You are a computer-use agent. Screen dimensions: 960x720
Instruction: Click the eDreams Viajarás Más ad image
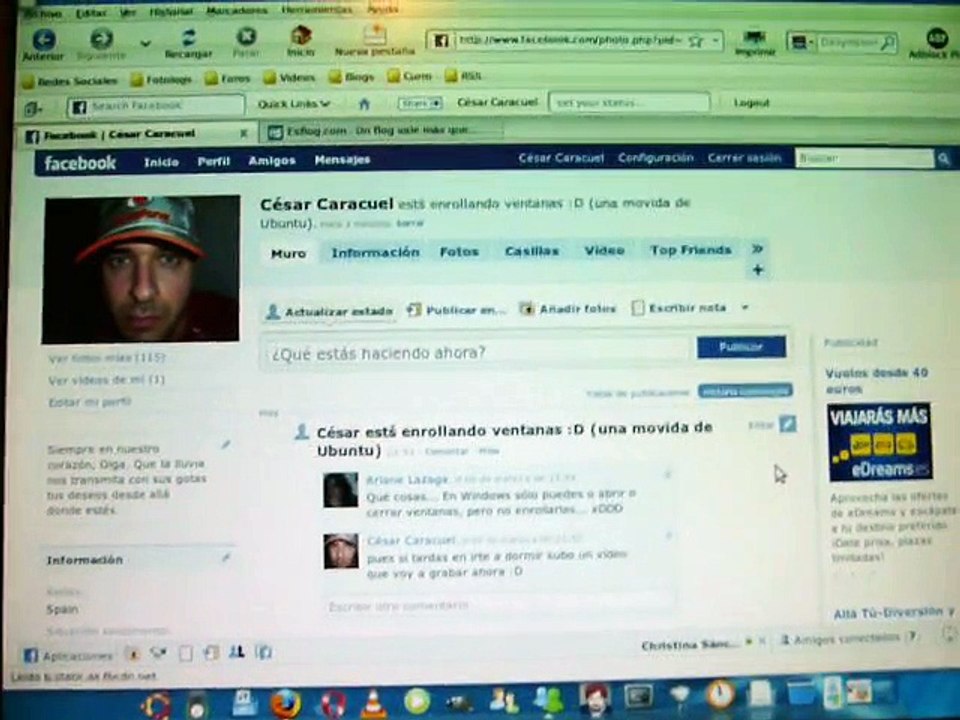[879, 442]
